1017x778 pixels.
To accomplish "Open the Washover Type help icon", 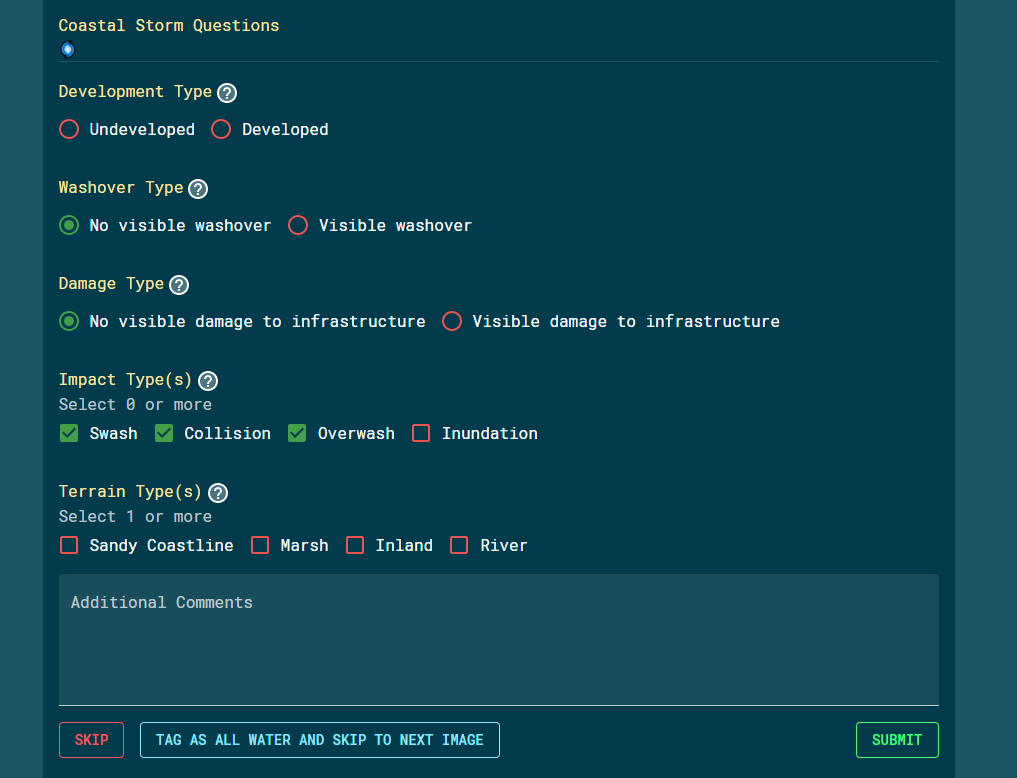I will pyautogui.click(x=197, y=188).
